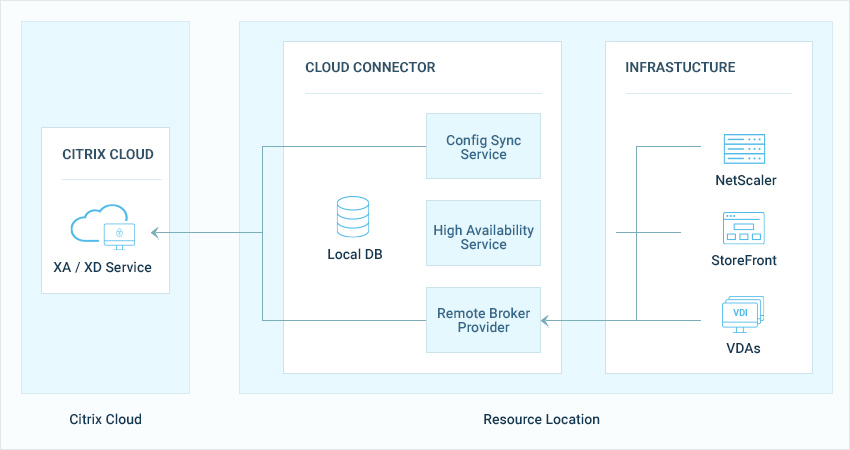Click the Remote Broker Provider box

(484, 320)
